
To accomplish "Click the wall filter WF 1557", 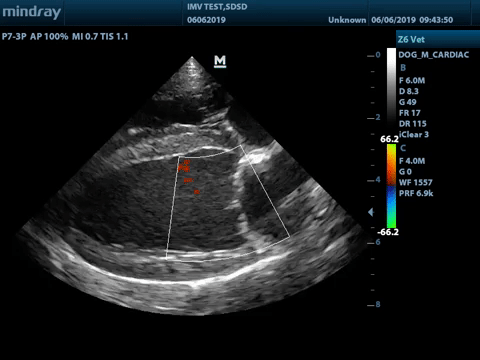I will (x=416, y=182).
